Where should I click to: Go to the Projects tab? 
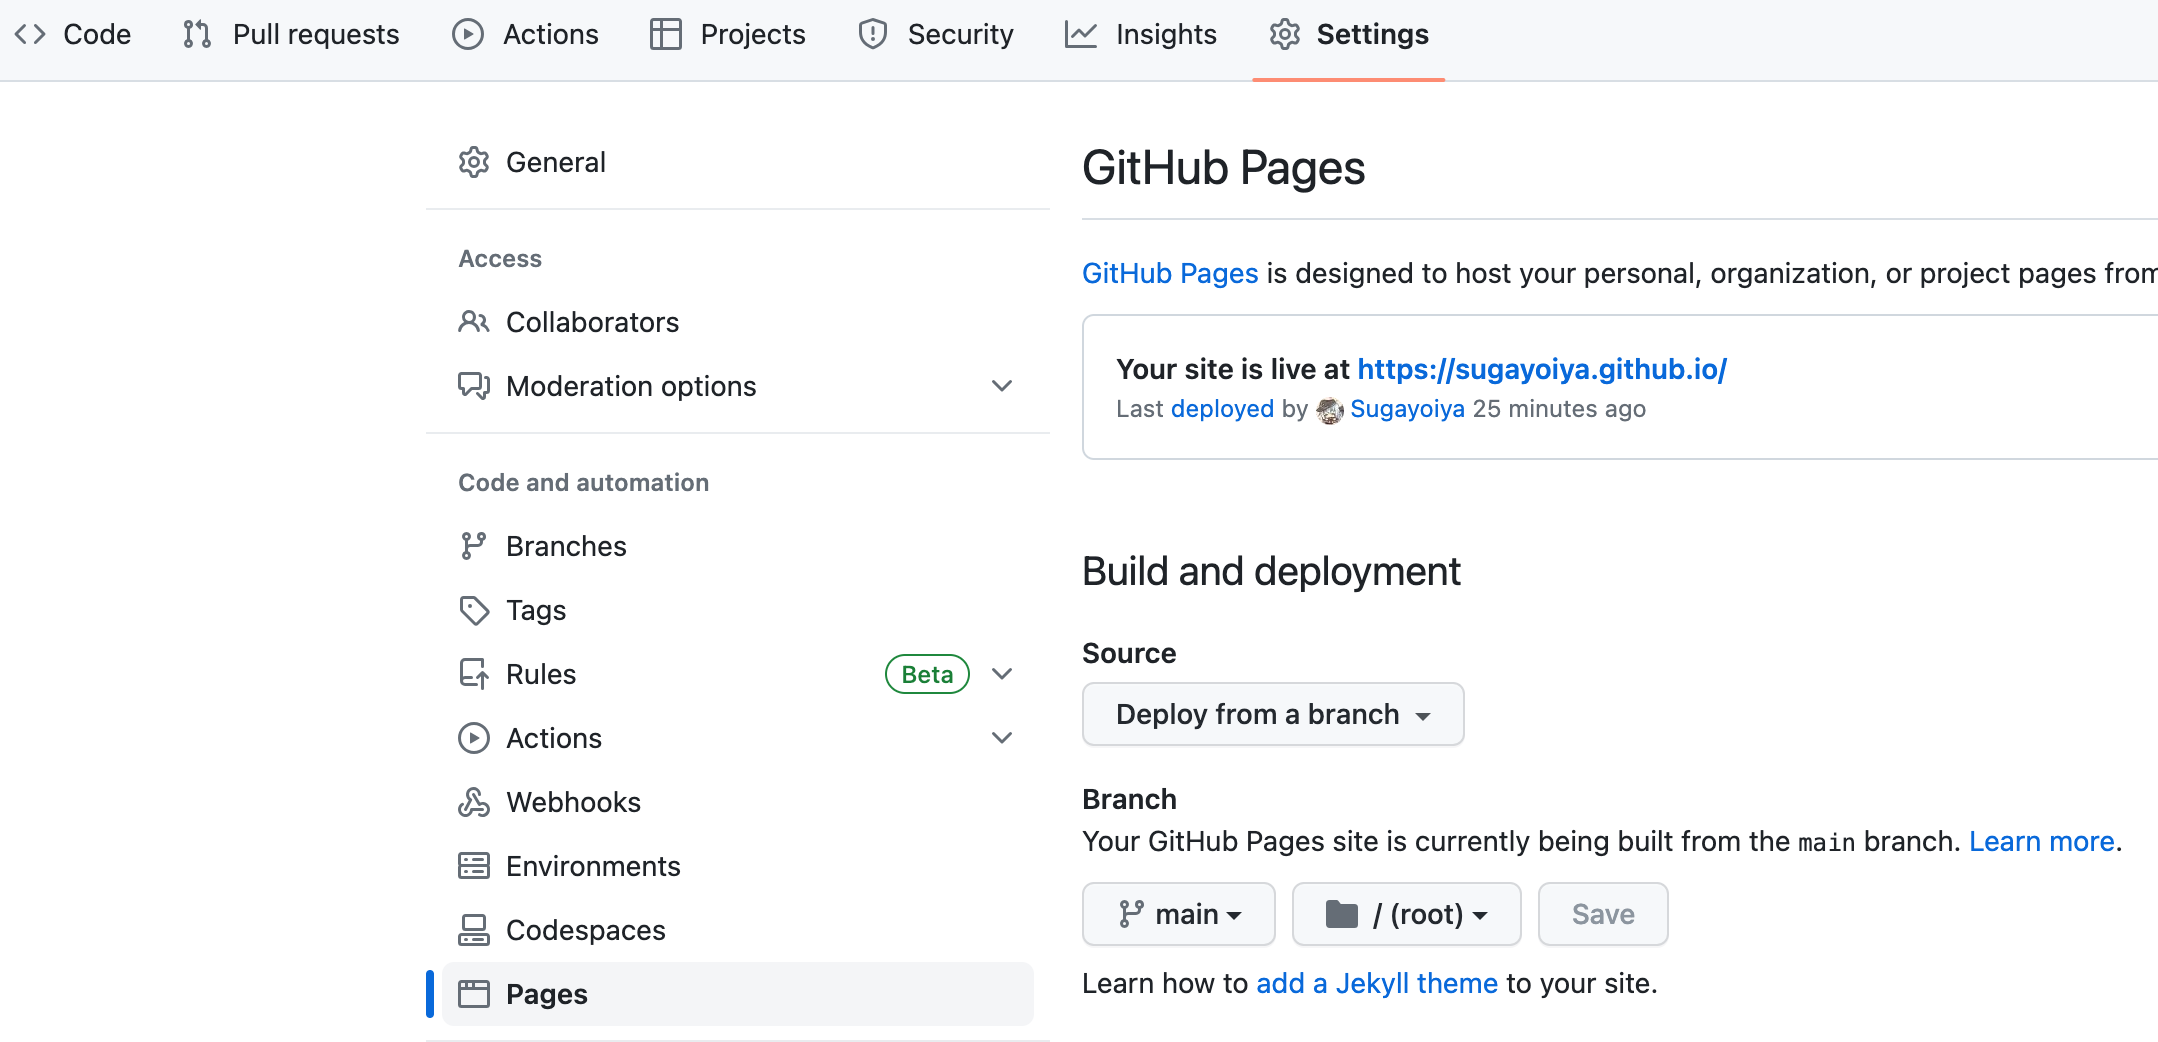tap(728, 34)
